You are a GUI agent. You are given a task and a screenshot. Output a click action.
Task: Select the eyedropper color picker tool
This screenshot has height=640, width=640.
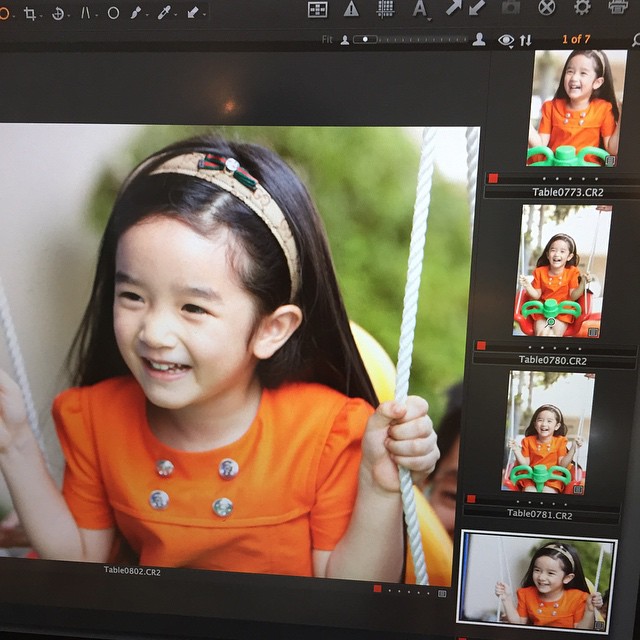pos(164,12)
